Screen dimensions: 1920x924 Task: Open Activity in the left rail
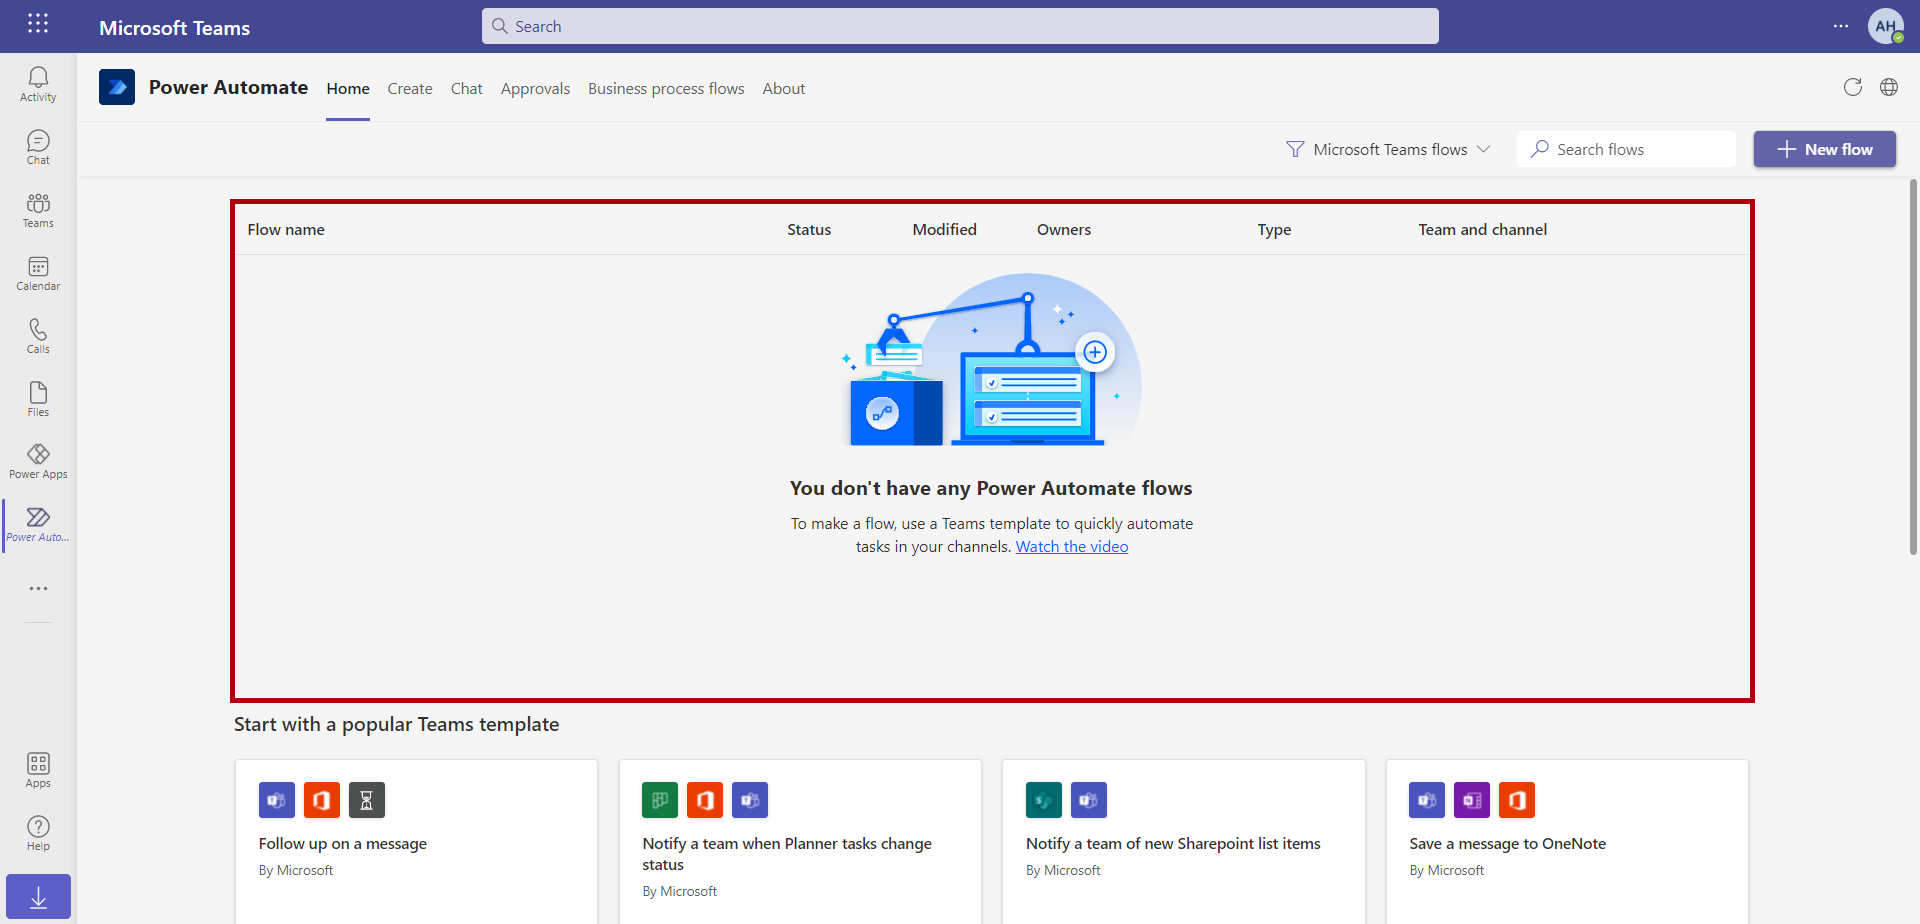point(38,84)
